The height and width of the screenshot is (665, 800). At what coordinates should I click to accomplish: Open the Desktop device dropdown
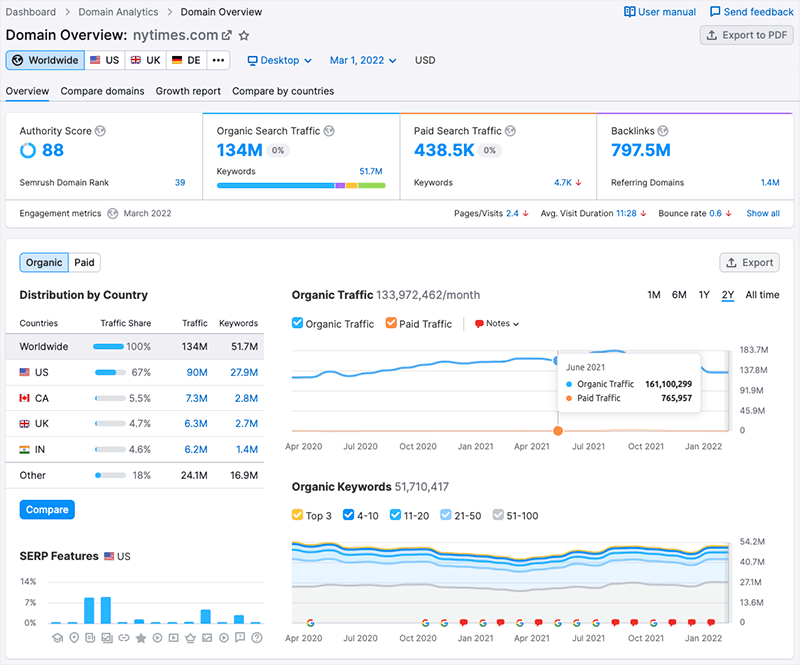pyautogui.click(x=280, y=60)
